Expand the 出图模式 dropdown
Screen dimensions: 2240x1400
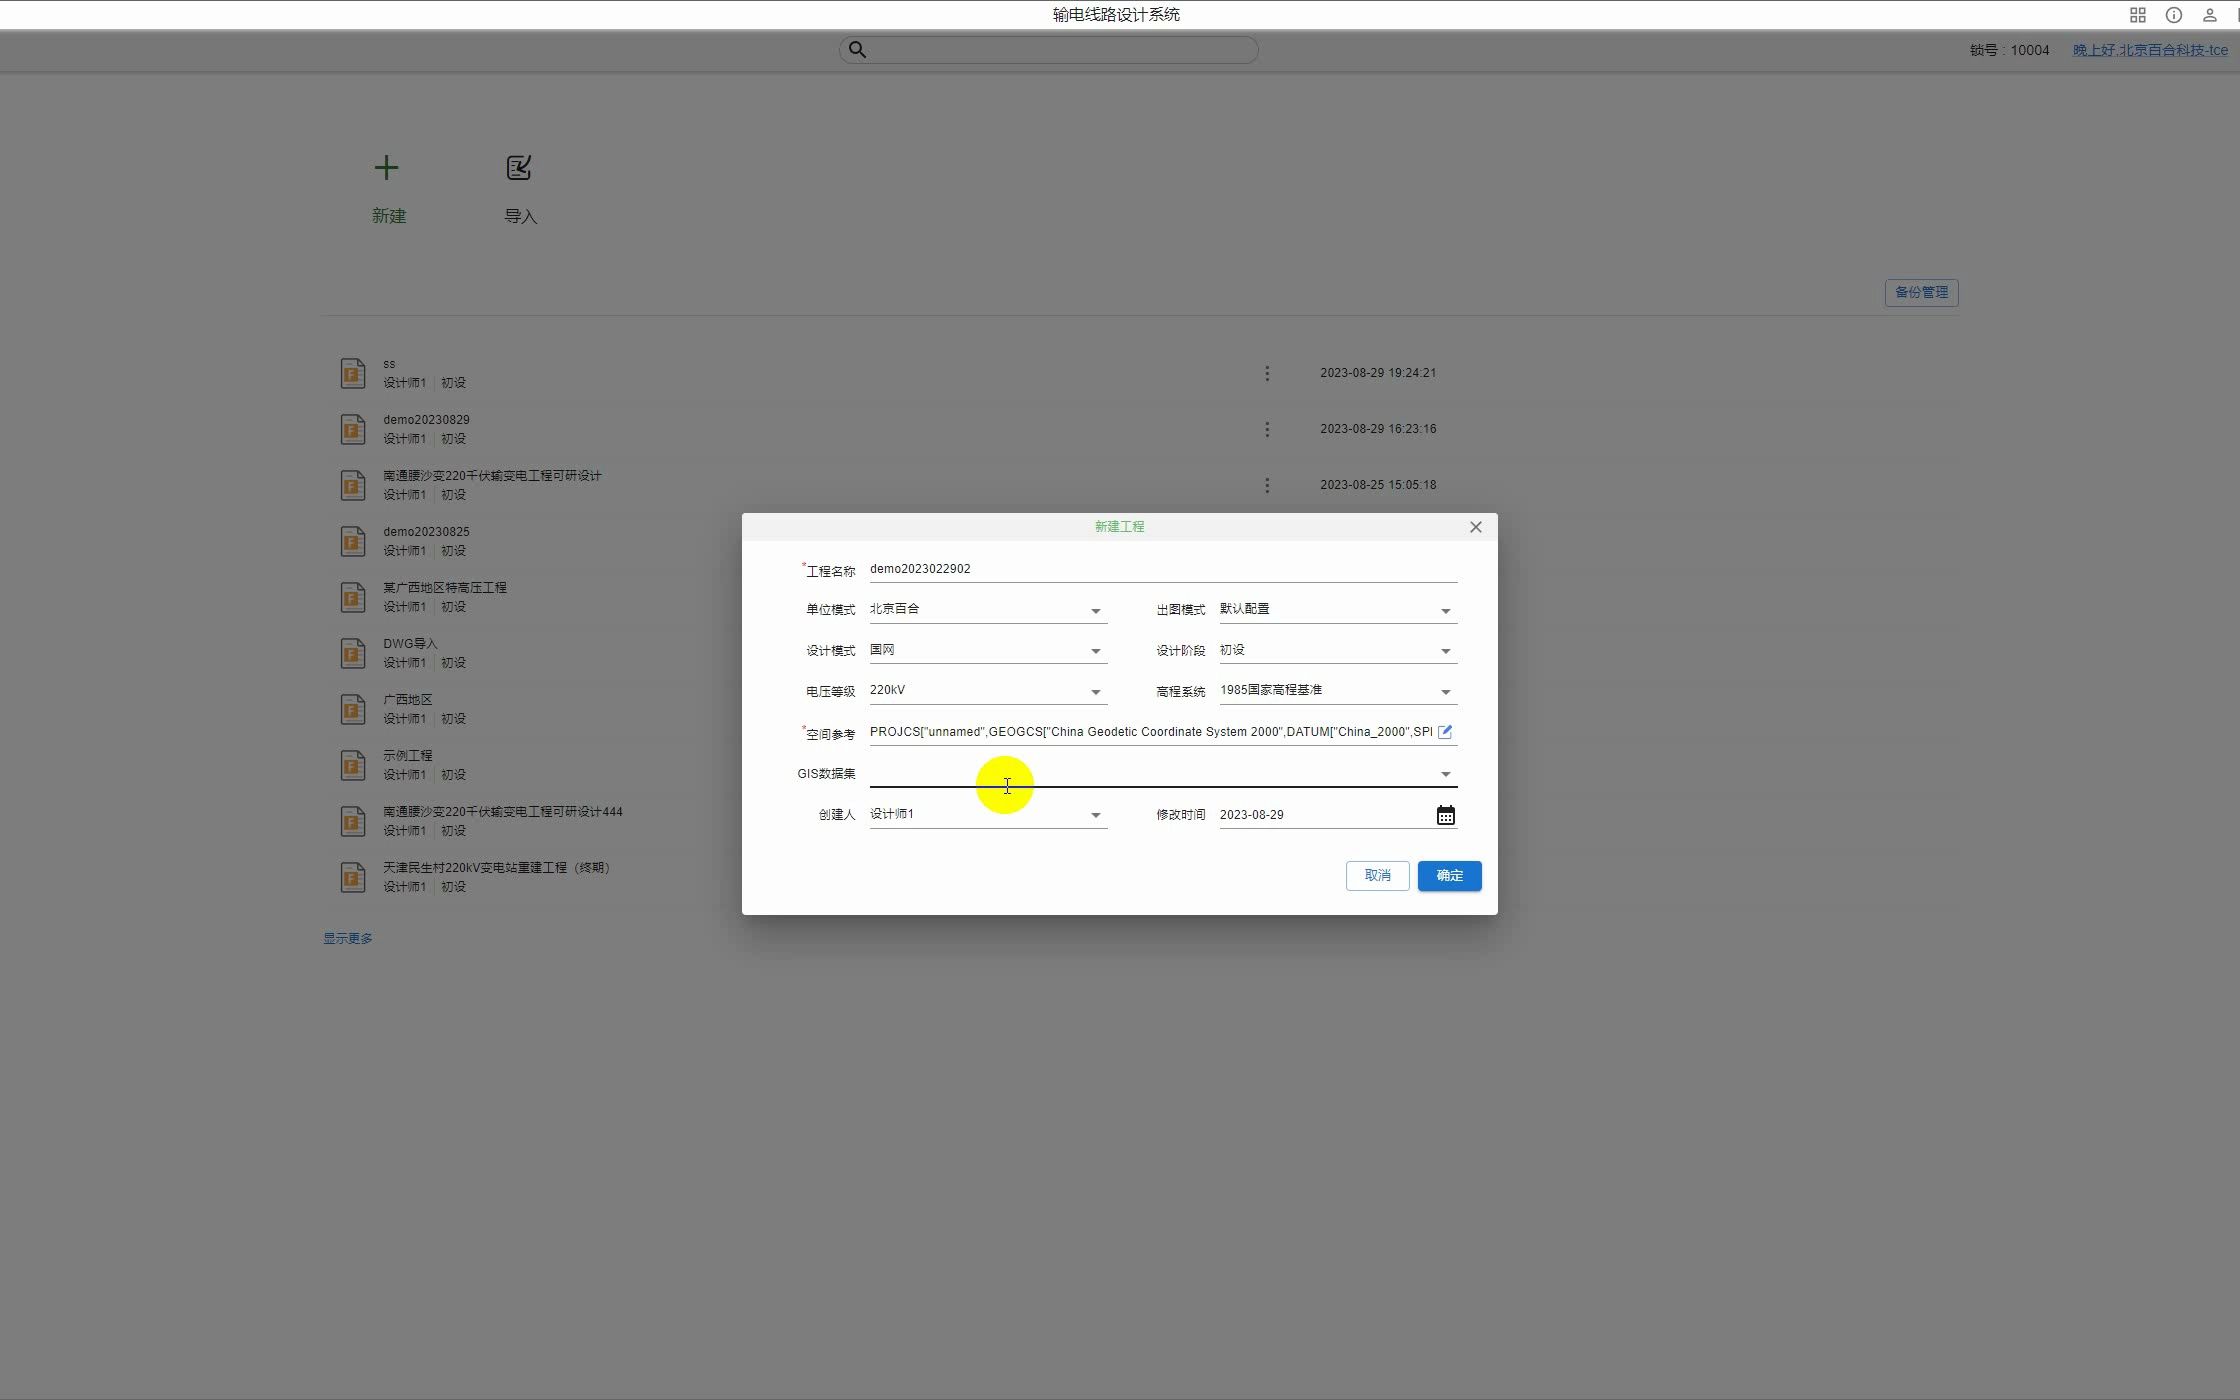click(1446, 611)
